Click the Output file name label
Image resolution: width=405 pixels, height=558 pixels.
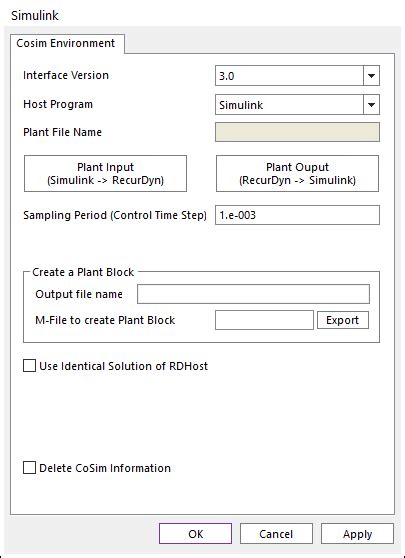pos(79,294)
